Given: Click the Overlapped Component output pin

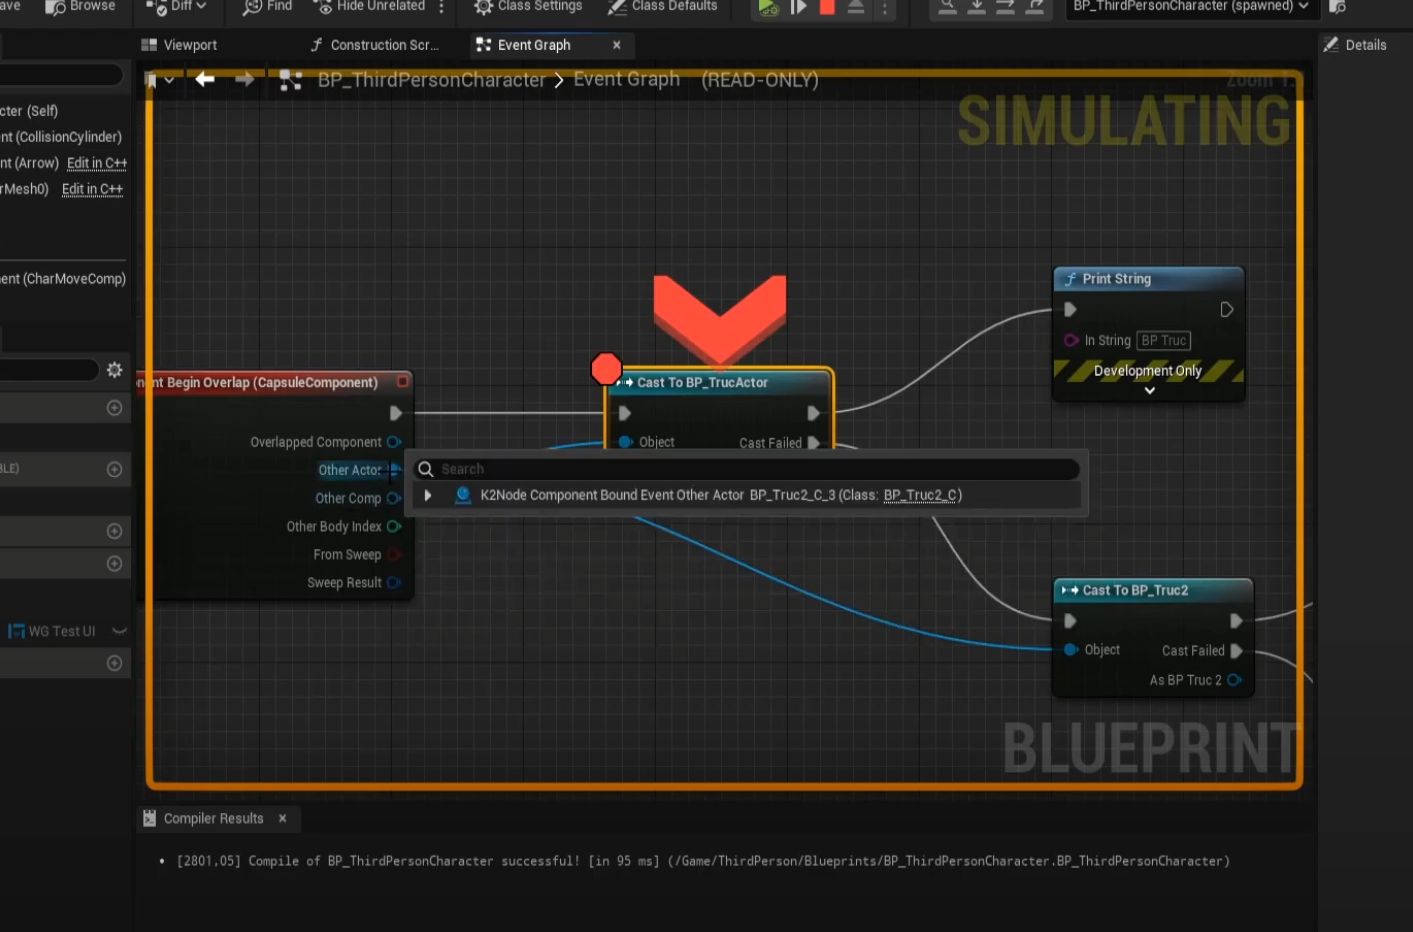Looking at the screenshot, I should coord(394,442).
